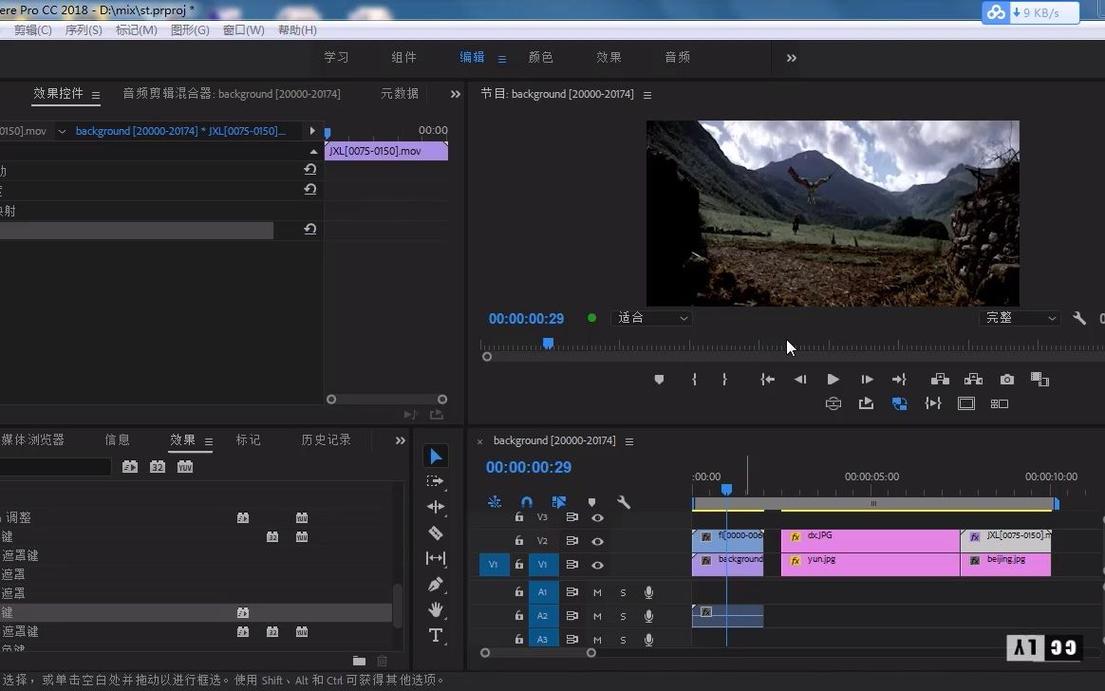1105x691 pixels.
Task: Switch to 音频 workspace tab
Action: pyautogui.click(x=677, y=57)
